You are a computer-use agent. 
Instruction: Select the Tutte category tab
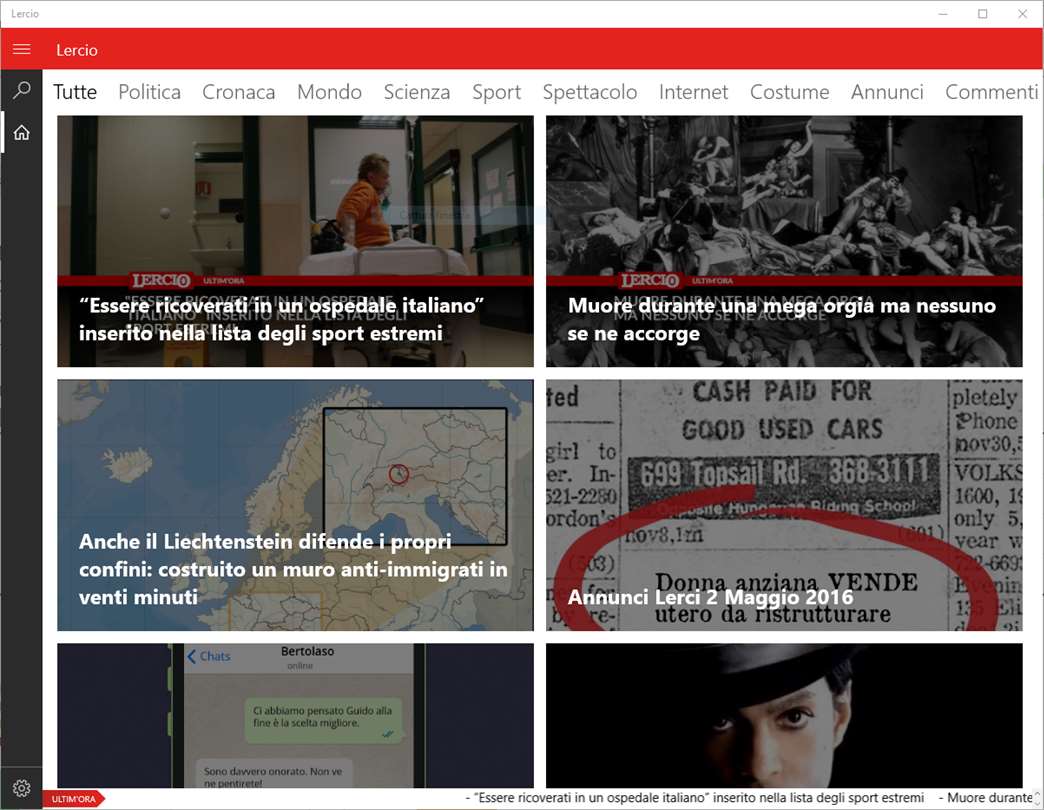(x=75, y=92)
